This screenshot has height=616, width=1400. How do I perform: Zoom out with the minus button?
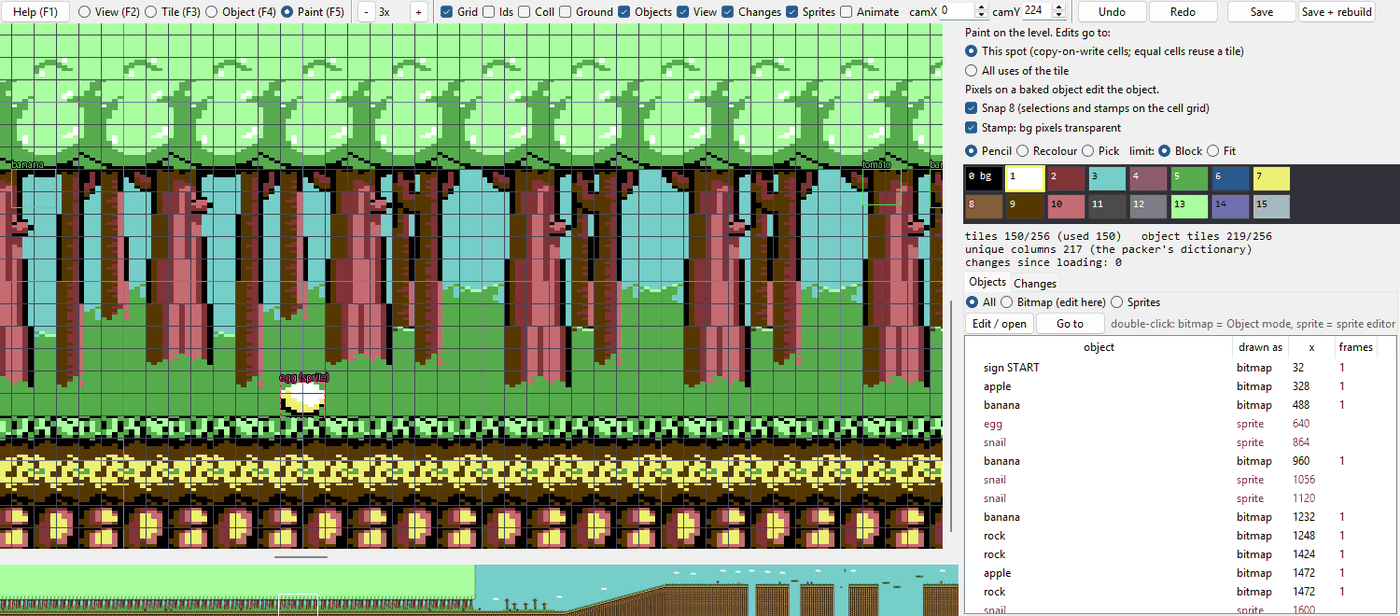[366, 12]
